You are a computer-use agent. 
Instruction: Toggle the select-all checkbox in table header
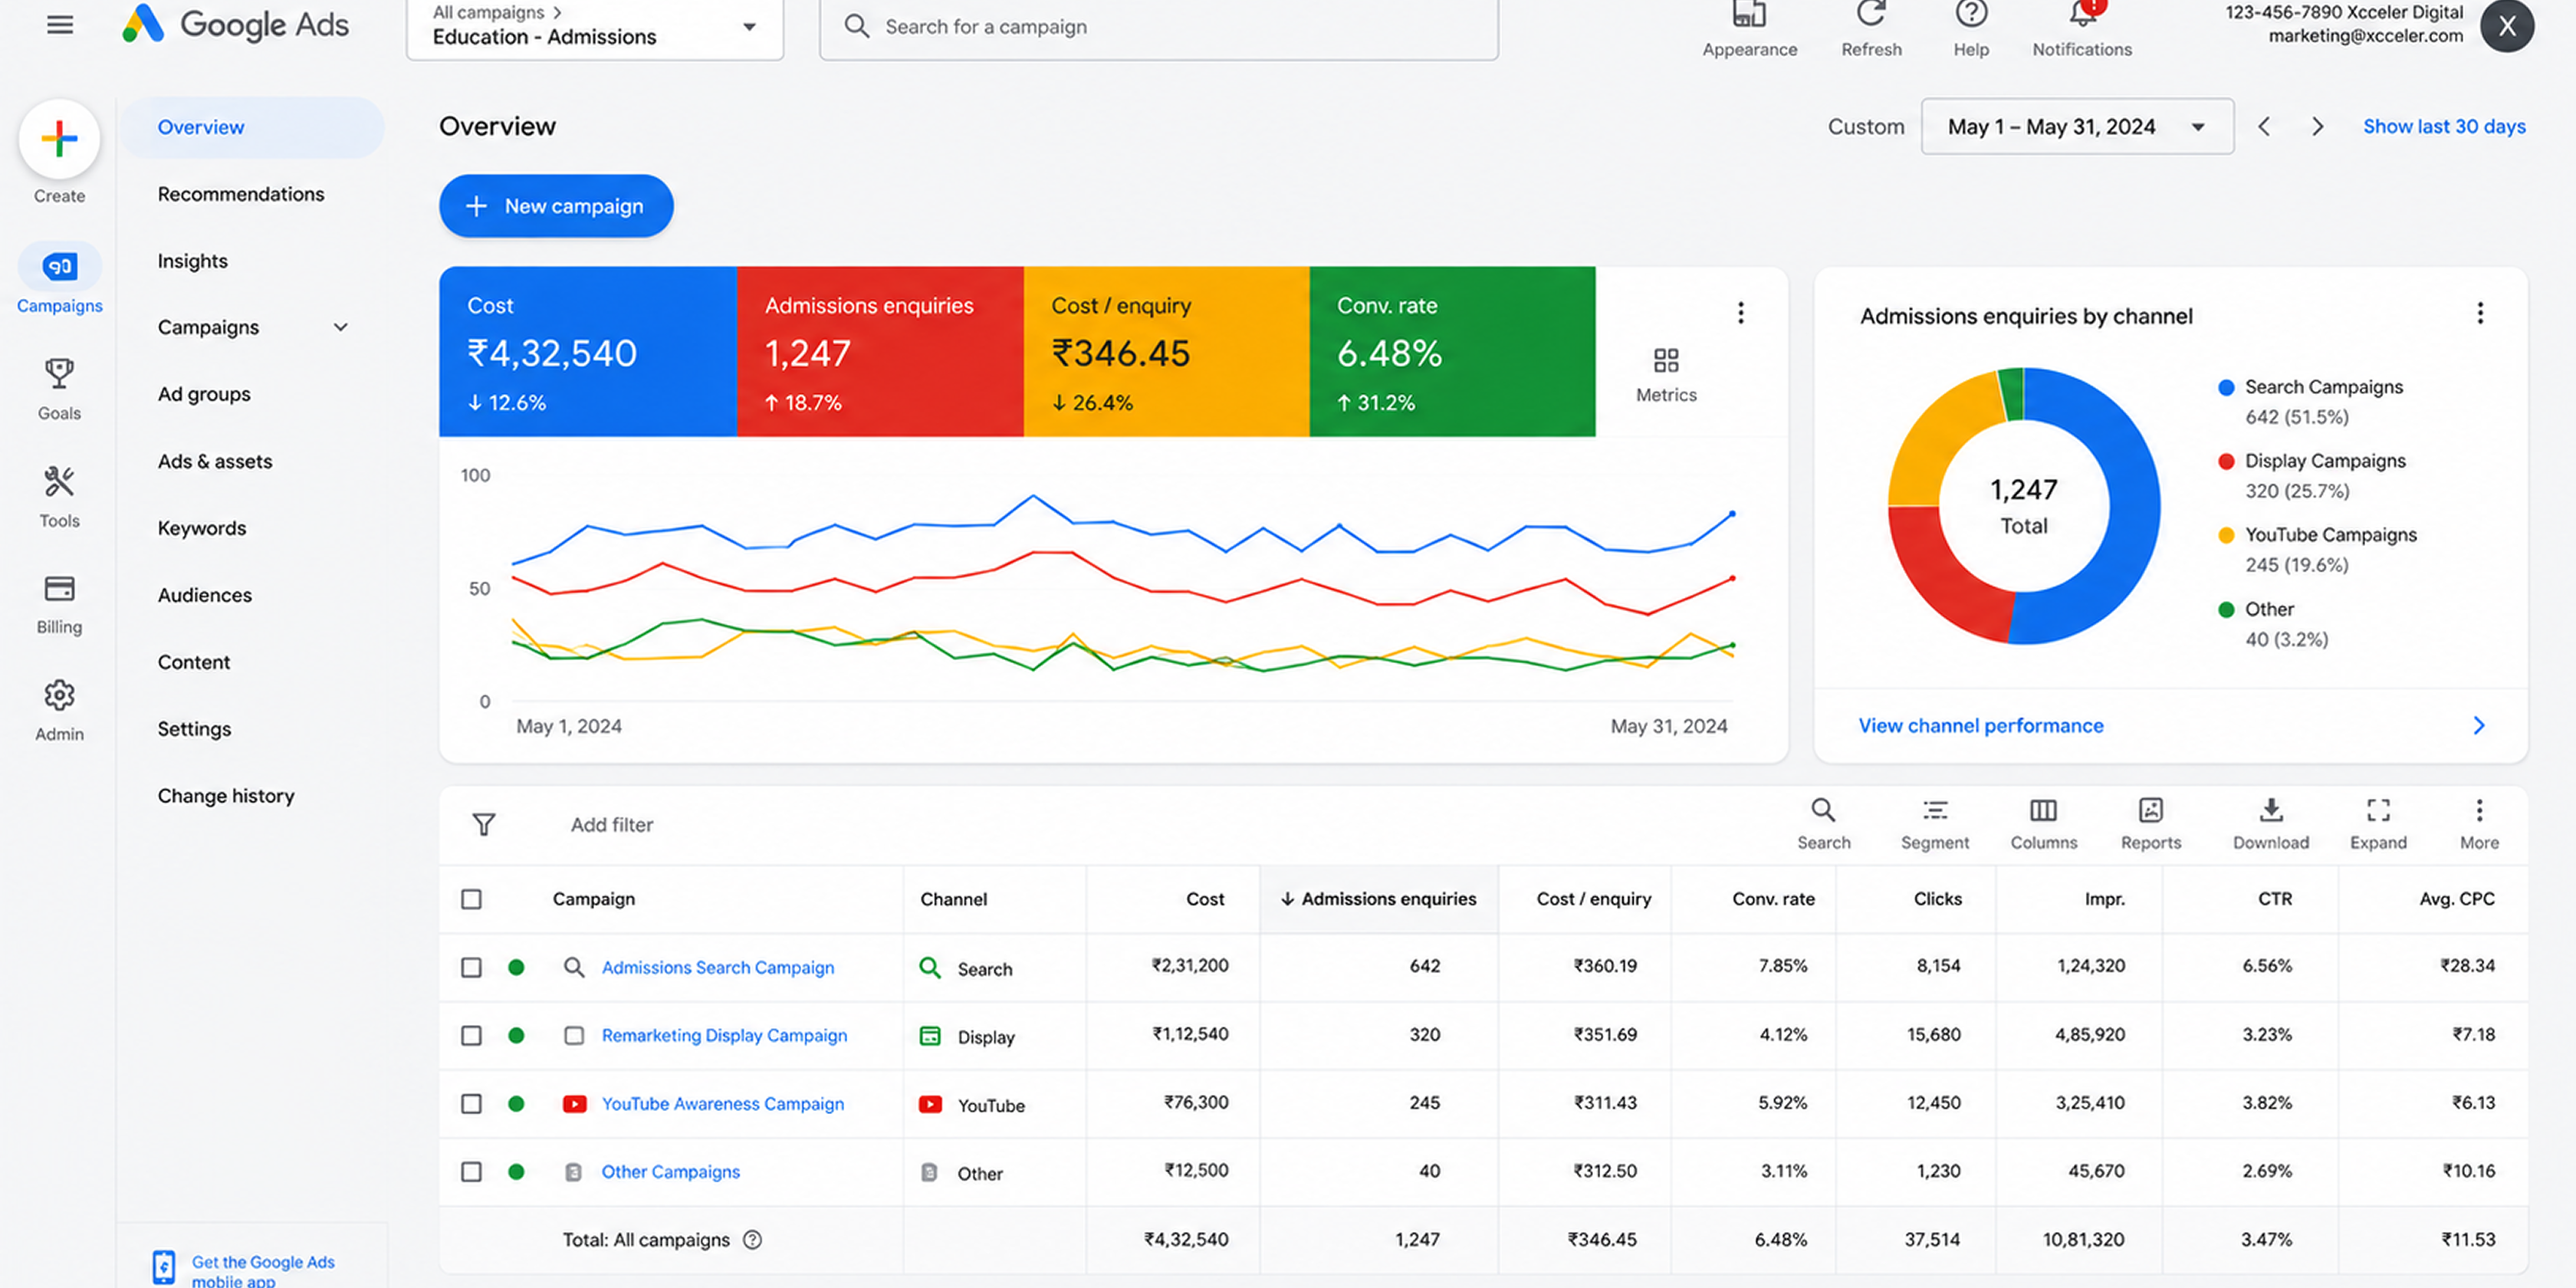[x=471, y=899]
